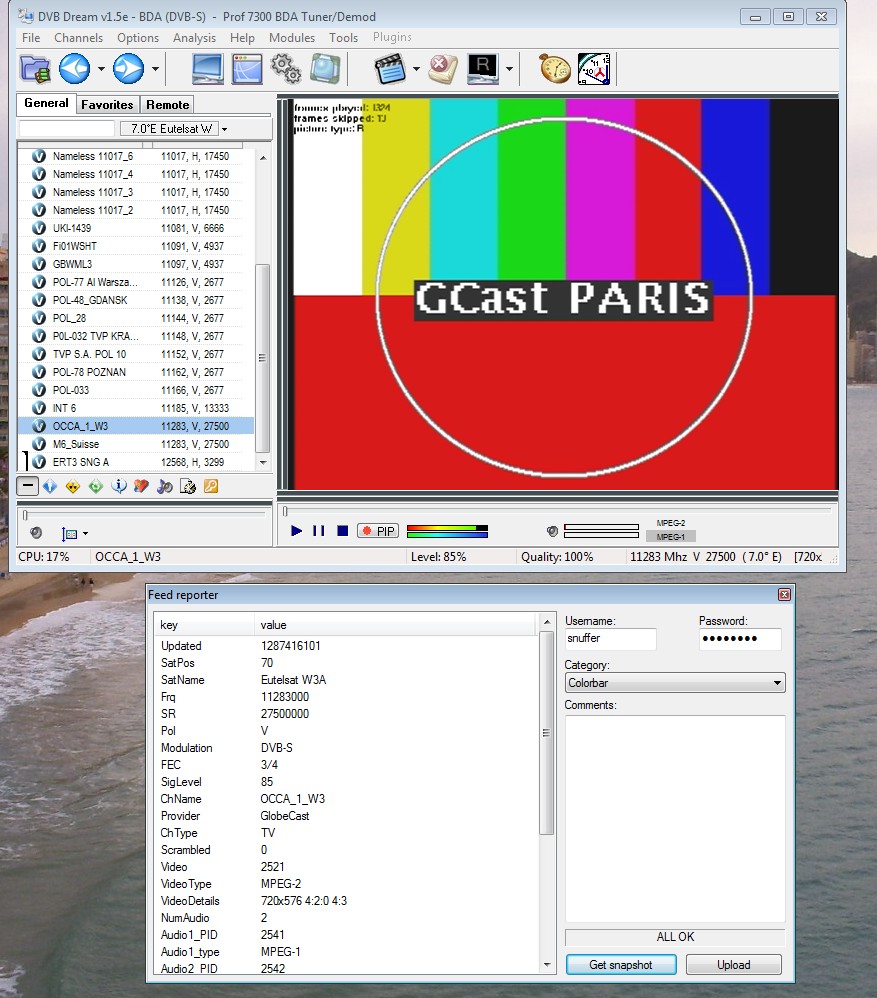
Task: Open the list view icon dropdown arrow
Action: (x=85, y=533)
